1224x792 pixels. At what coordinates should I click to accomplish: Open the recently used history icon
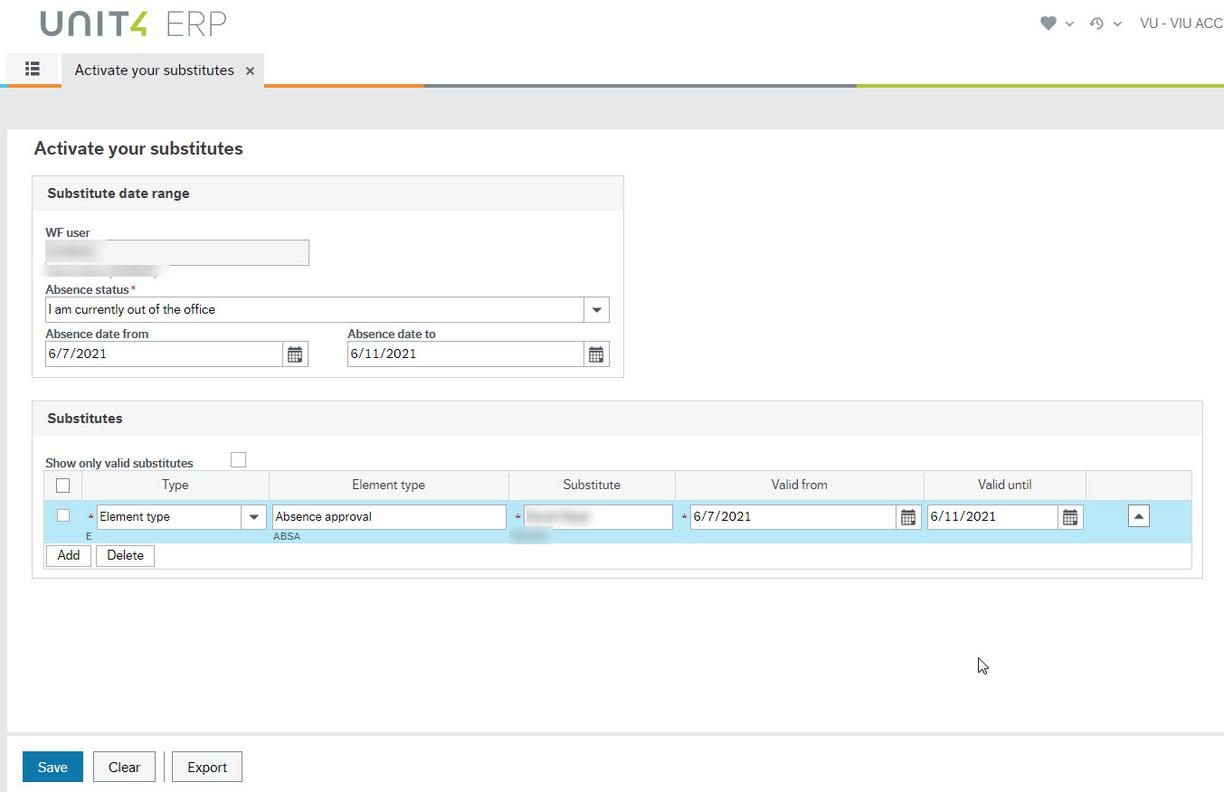click(x=1098, y=22)
